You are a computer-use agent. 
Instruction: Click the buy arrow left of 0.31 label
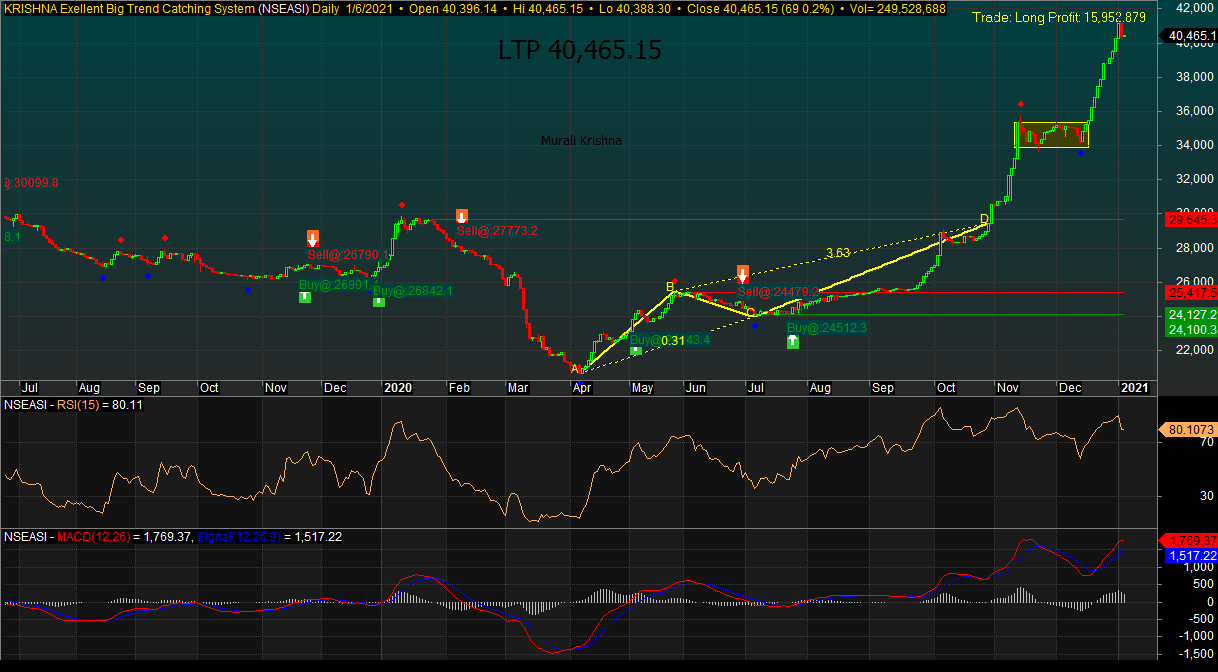click(636, 350)
